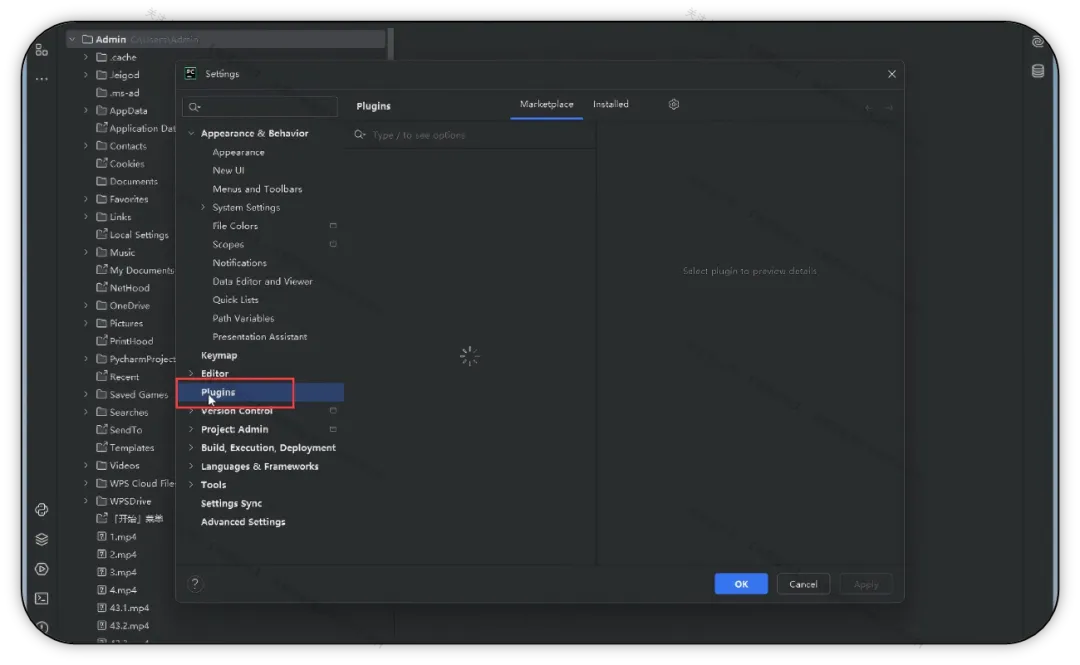The width and height of the screenshot is (1080, 665).
Task: Expand the OneDrive folder in project tree
Action: coord(86,305)
